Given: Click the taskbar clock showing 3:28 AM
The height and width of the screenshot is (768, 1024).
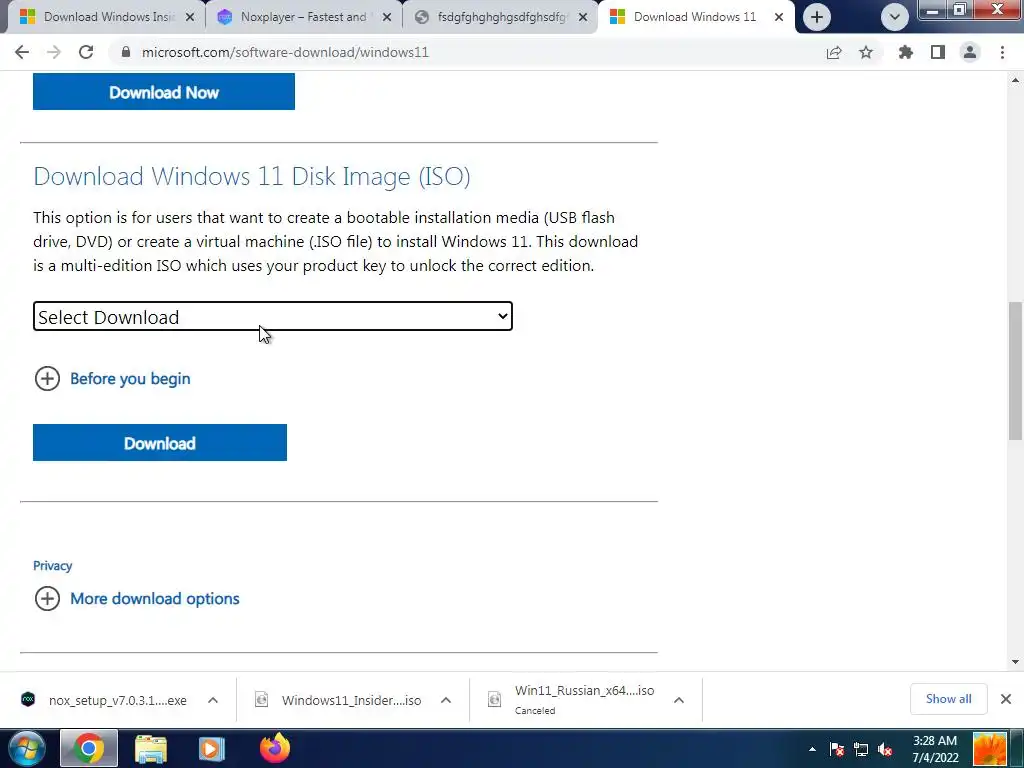Looking at the screenshot, I should point(935,749).
